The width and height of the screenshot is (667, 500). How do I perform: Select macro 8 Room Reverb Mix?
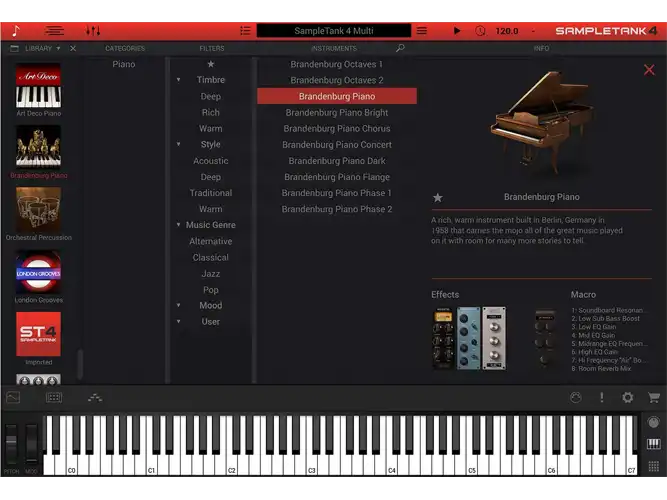tap(601, 369)
